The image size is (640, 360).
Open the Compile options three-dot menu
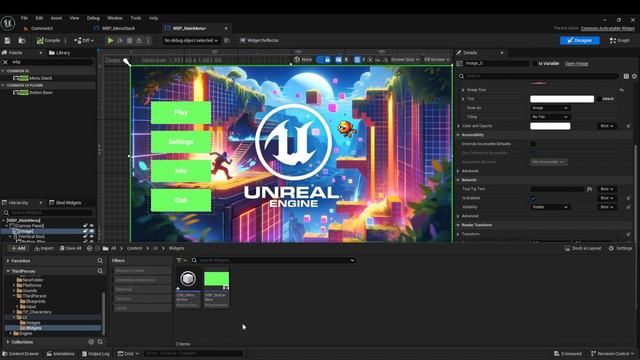point(65,40)
